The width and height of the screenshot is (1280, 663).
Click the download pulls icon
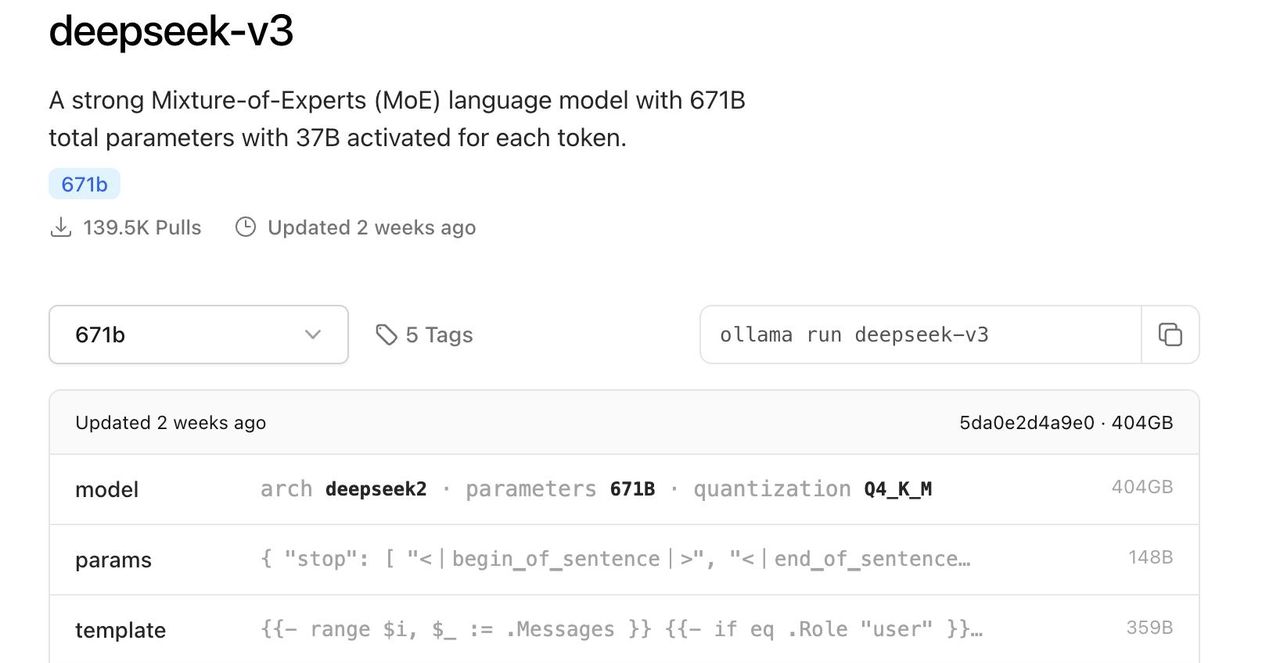(61, 228)
